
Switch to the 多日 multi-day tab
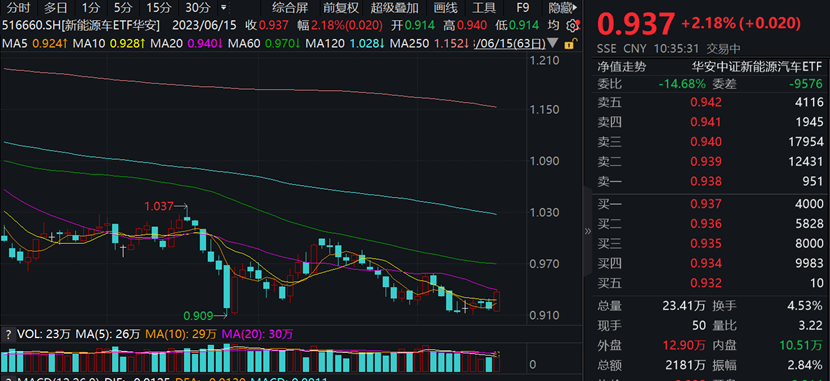click(x=55, y=7)
